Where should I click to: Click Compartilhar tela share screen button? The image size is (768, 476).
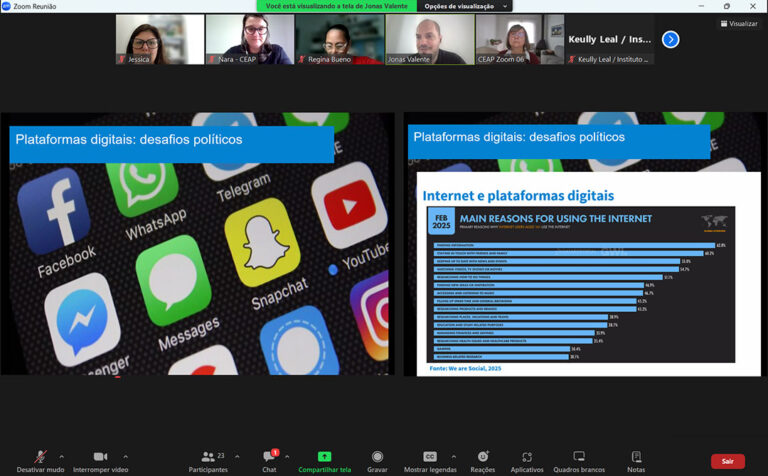tap(324, 461)
